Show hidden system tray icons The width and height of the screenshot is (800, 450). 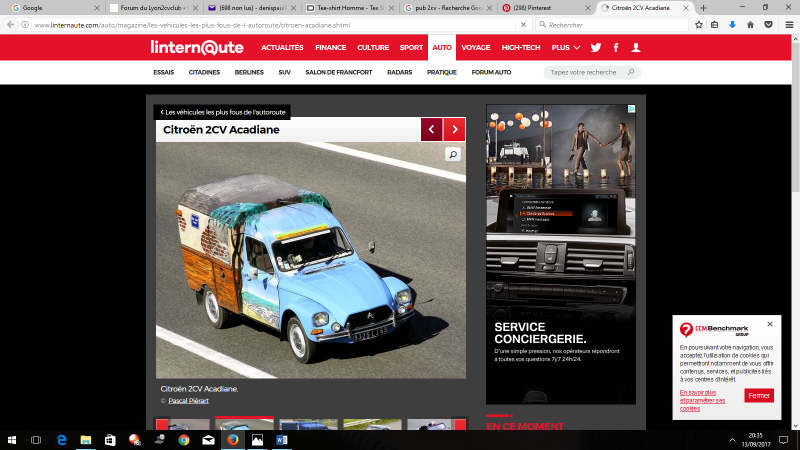coord(732,440)
